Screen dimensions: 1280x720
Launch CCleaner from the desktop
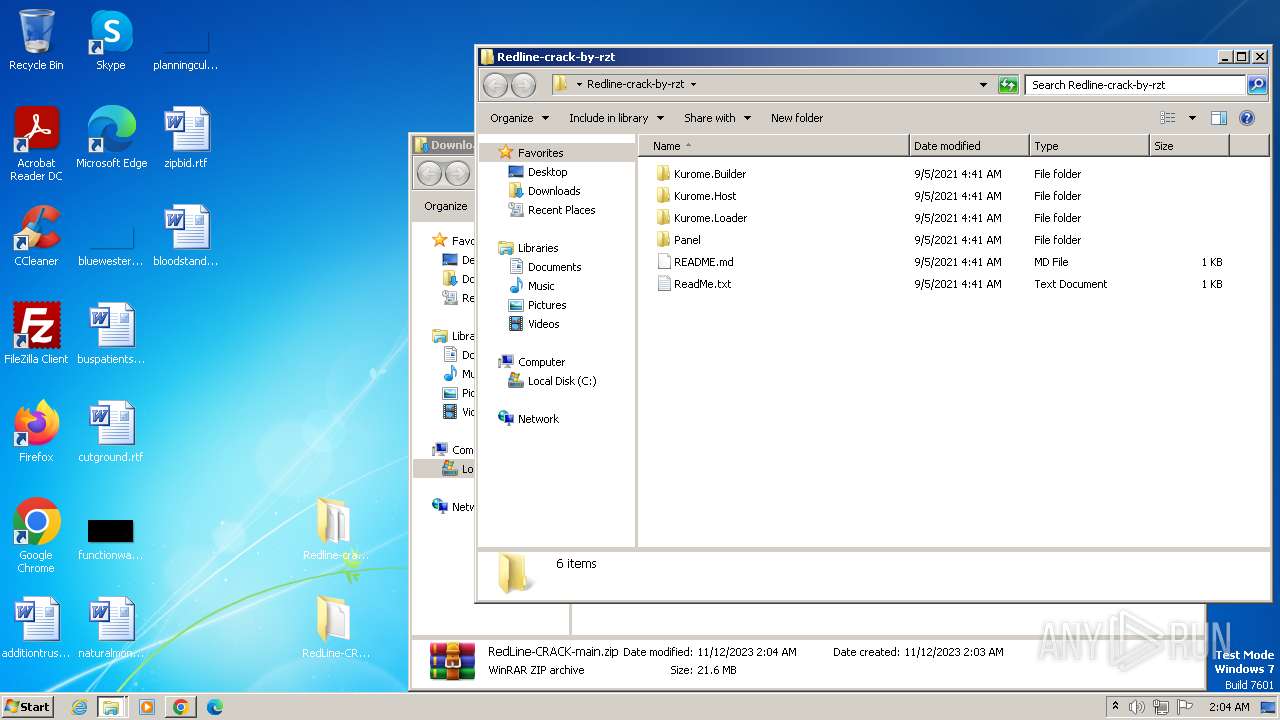point(36,236)
